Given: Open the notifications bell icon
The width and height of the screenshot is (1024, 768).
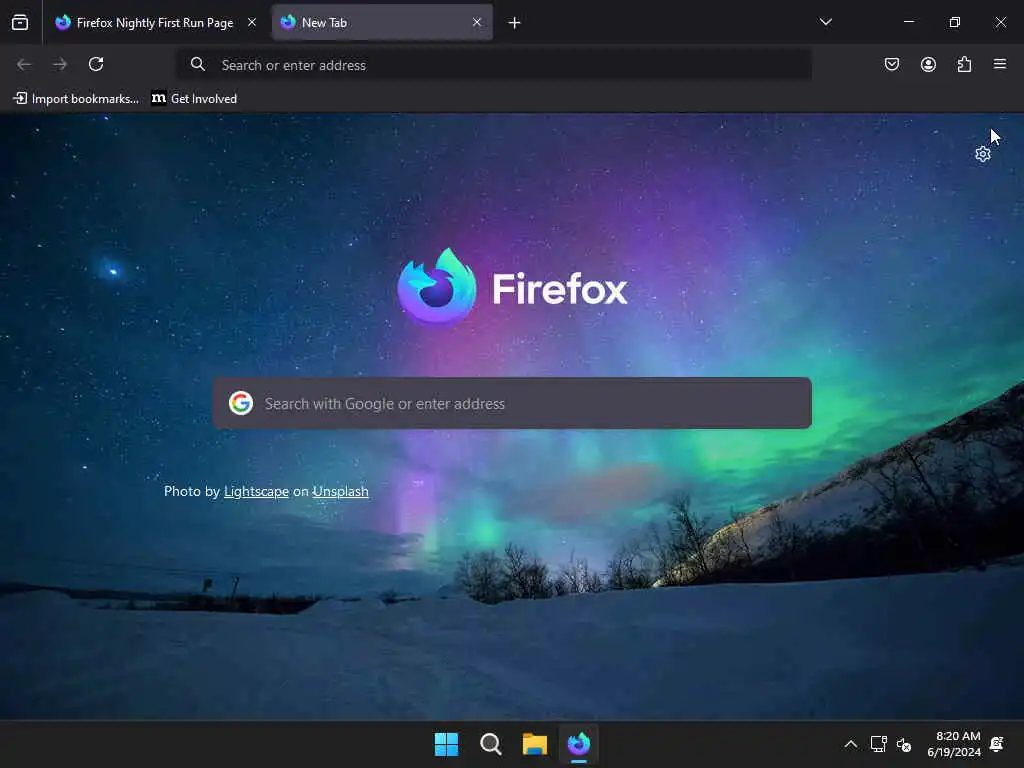Looking at the screenshot, I should pyautogui.click(x=997, y=744).
